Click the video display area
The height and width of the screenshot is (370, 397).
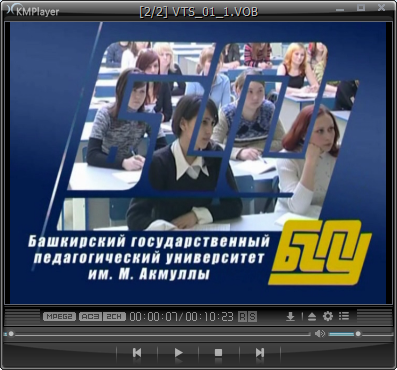point(199,163)
